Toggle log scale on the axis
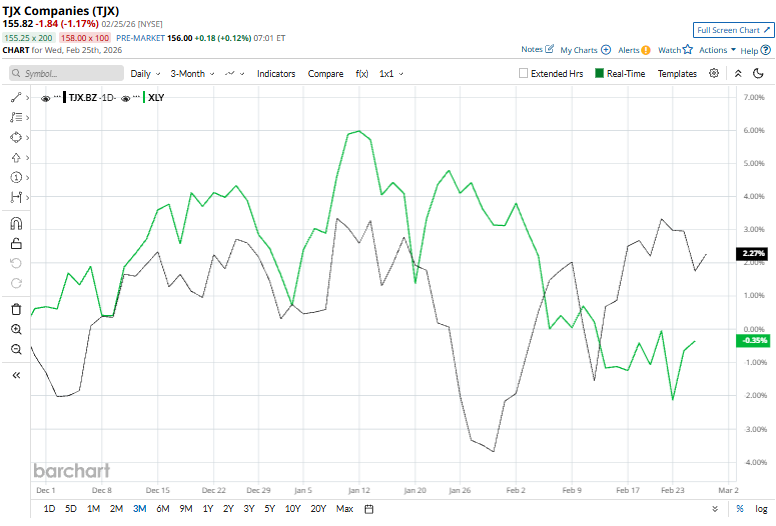776x526 pixels. [761, 509]
